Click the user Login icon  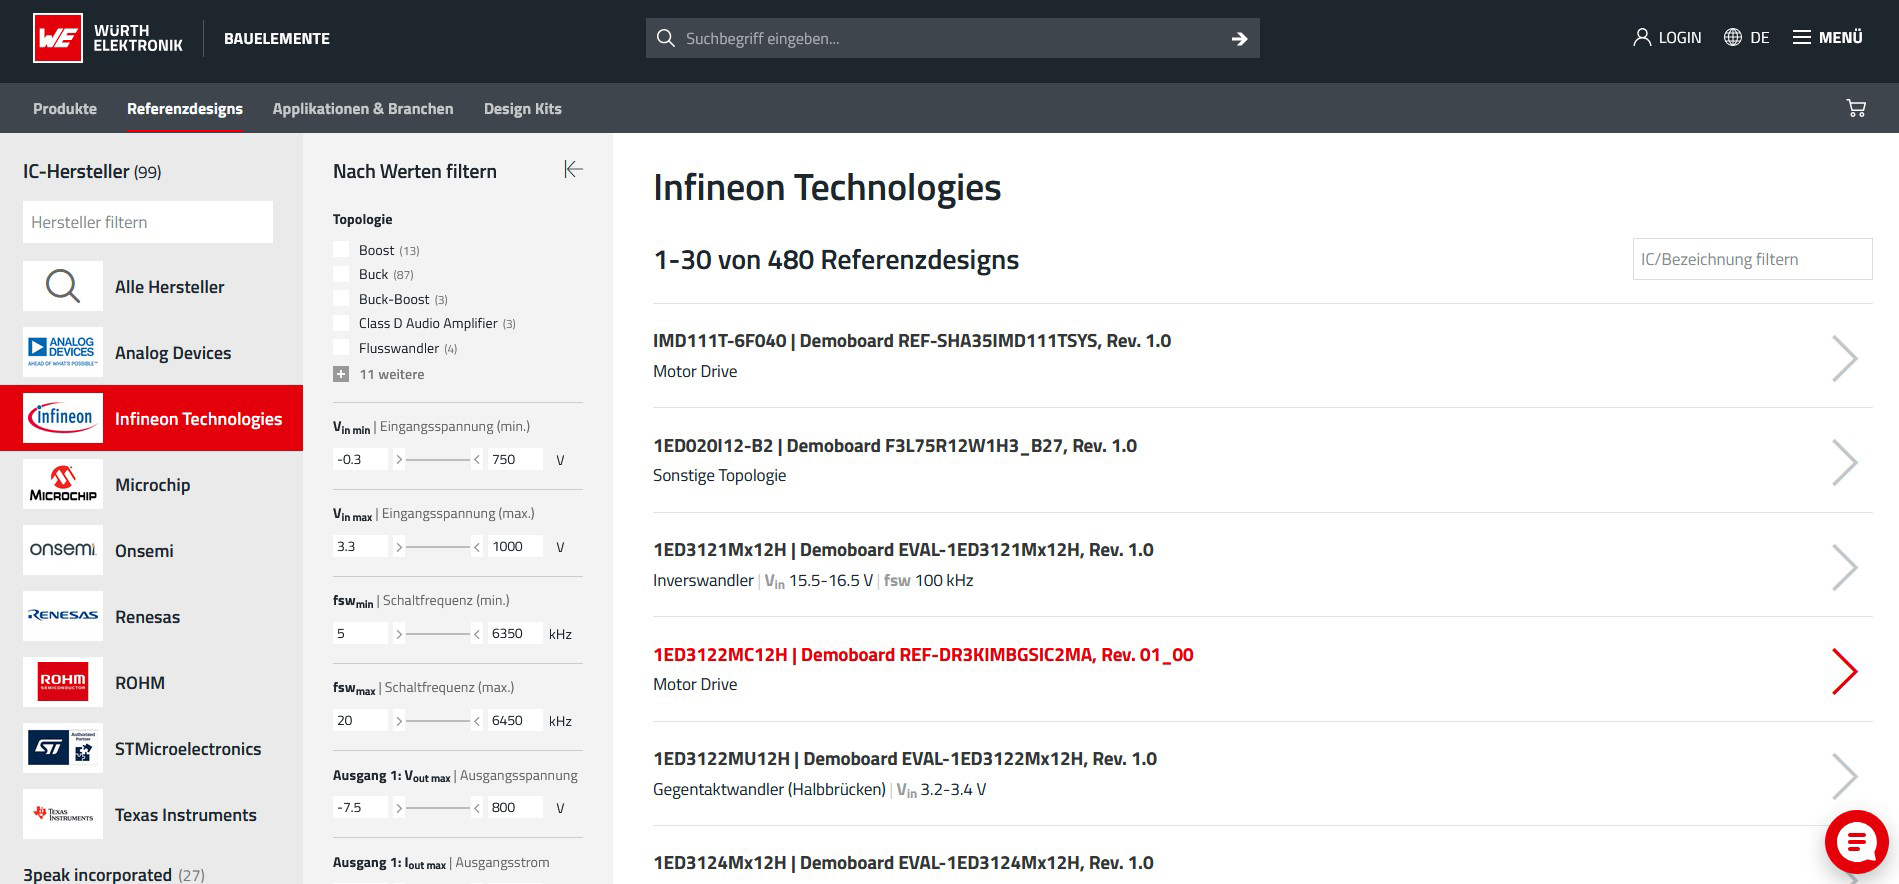click(1641, 38)
